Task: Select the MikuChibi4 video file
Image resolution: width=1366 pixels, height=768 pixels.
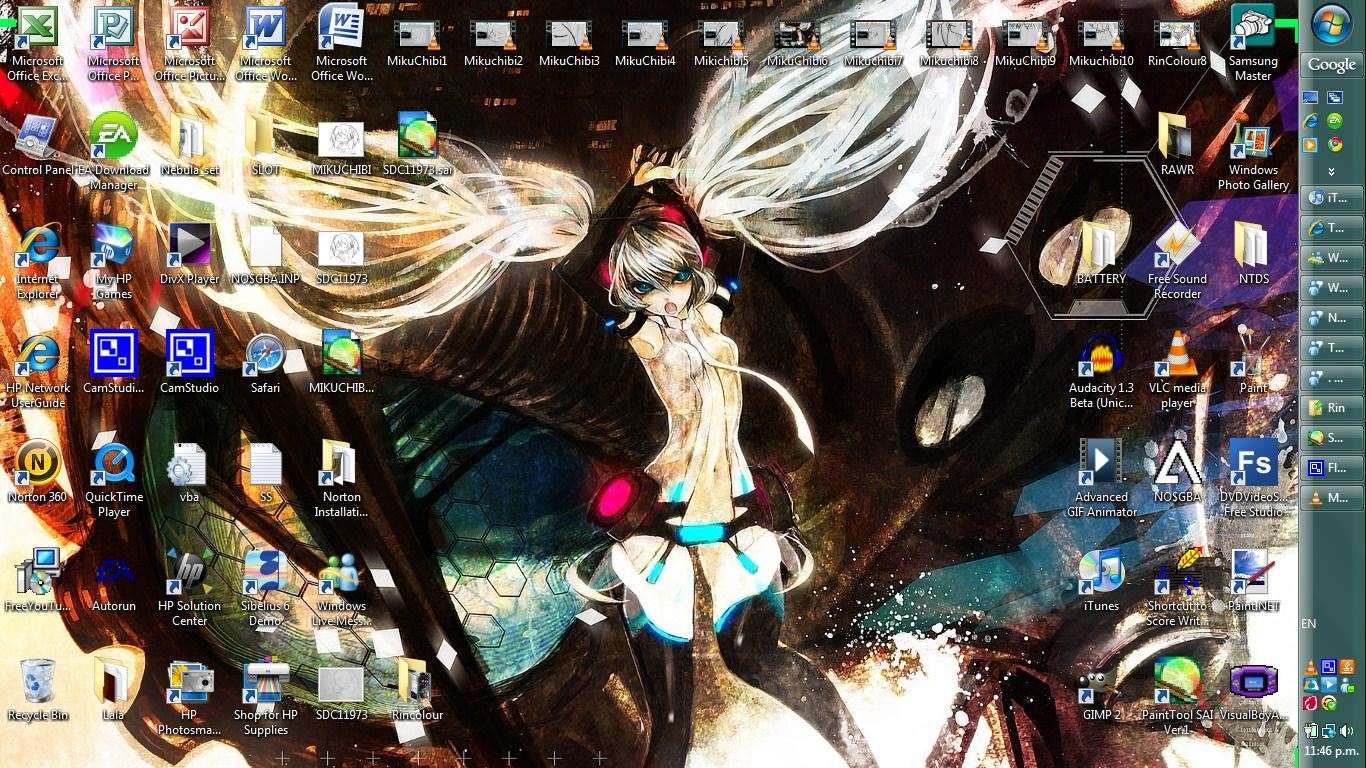Action: 645,44
